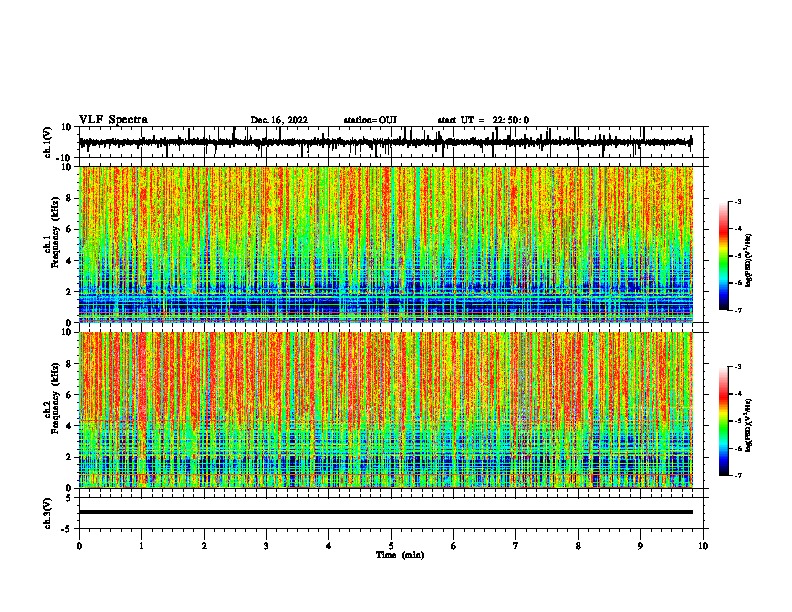This screenshot has width=792, height=612.
Task: Click the 'Time (min)' x-axis label
Action: pos(400,555)
